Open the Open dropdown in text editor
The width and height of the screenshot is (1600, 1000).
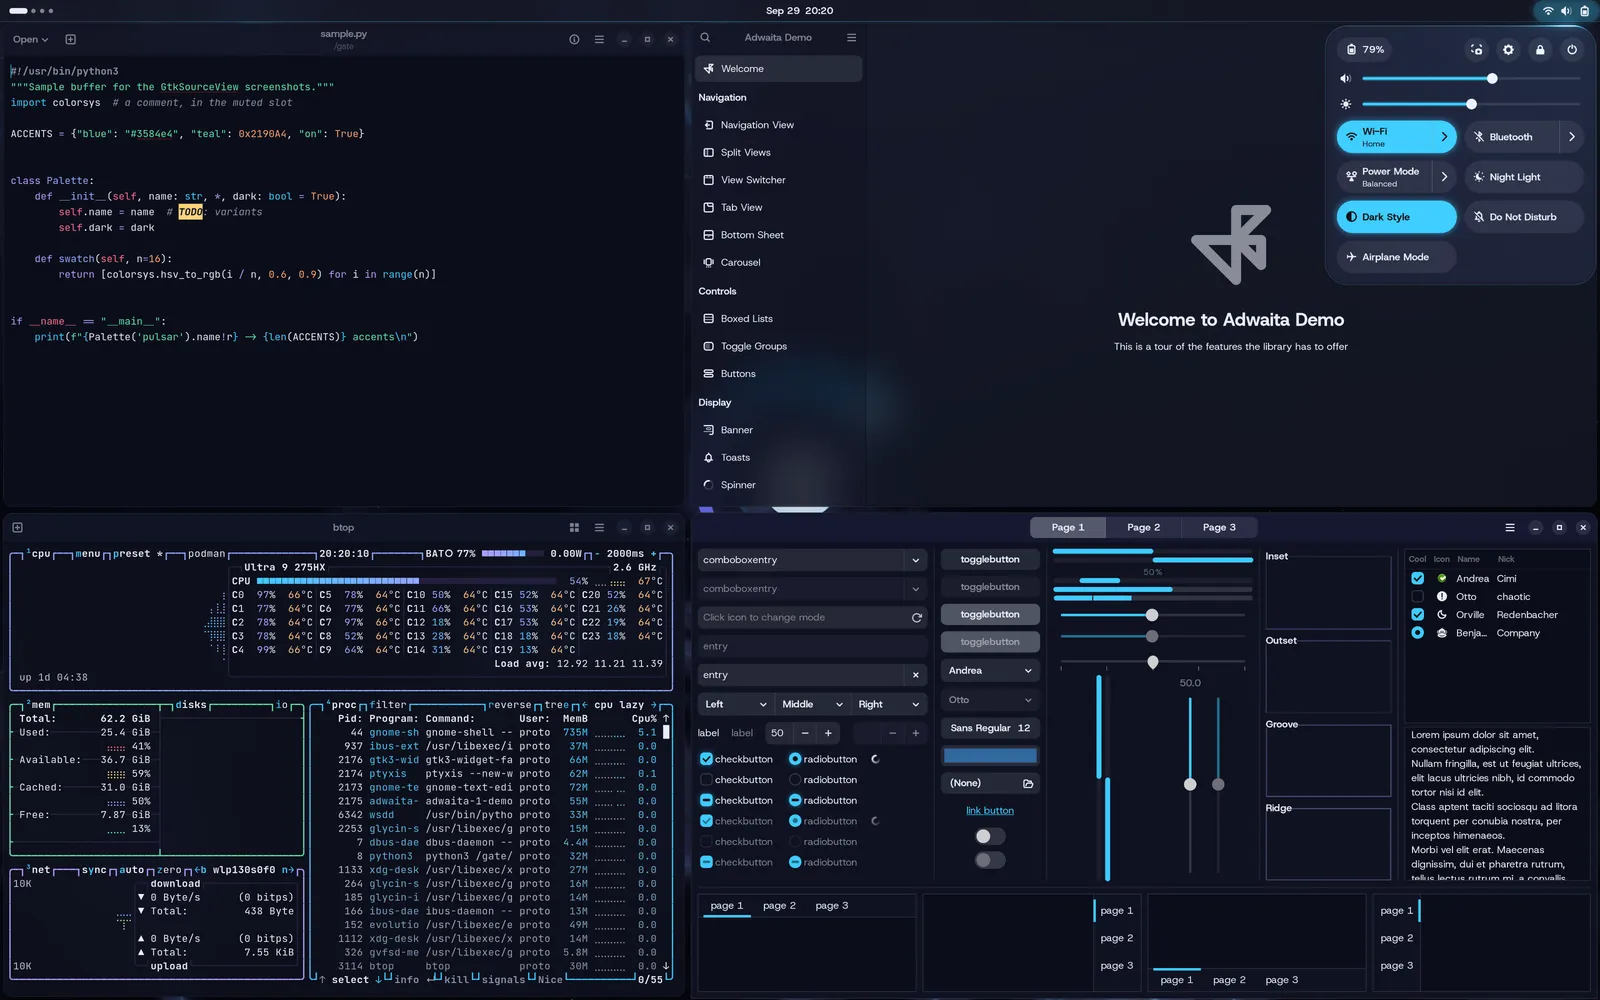coord(30,40)
